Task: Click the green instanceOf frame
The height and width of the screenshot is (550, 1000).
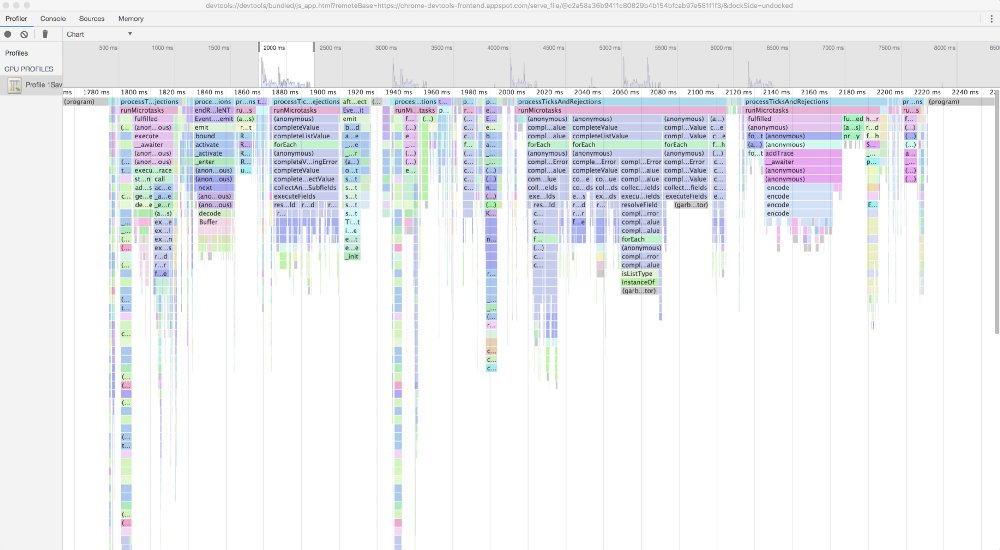Action: pos(639,282)
